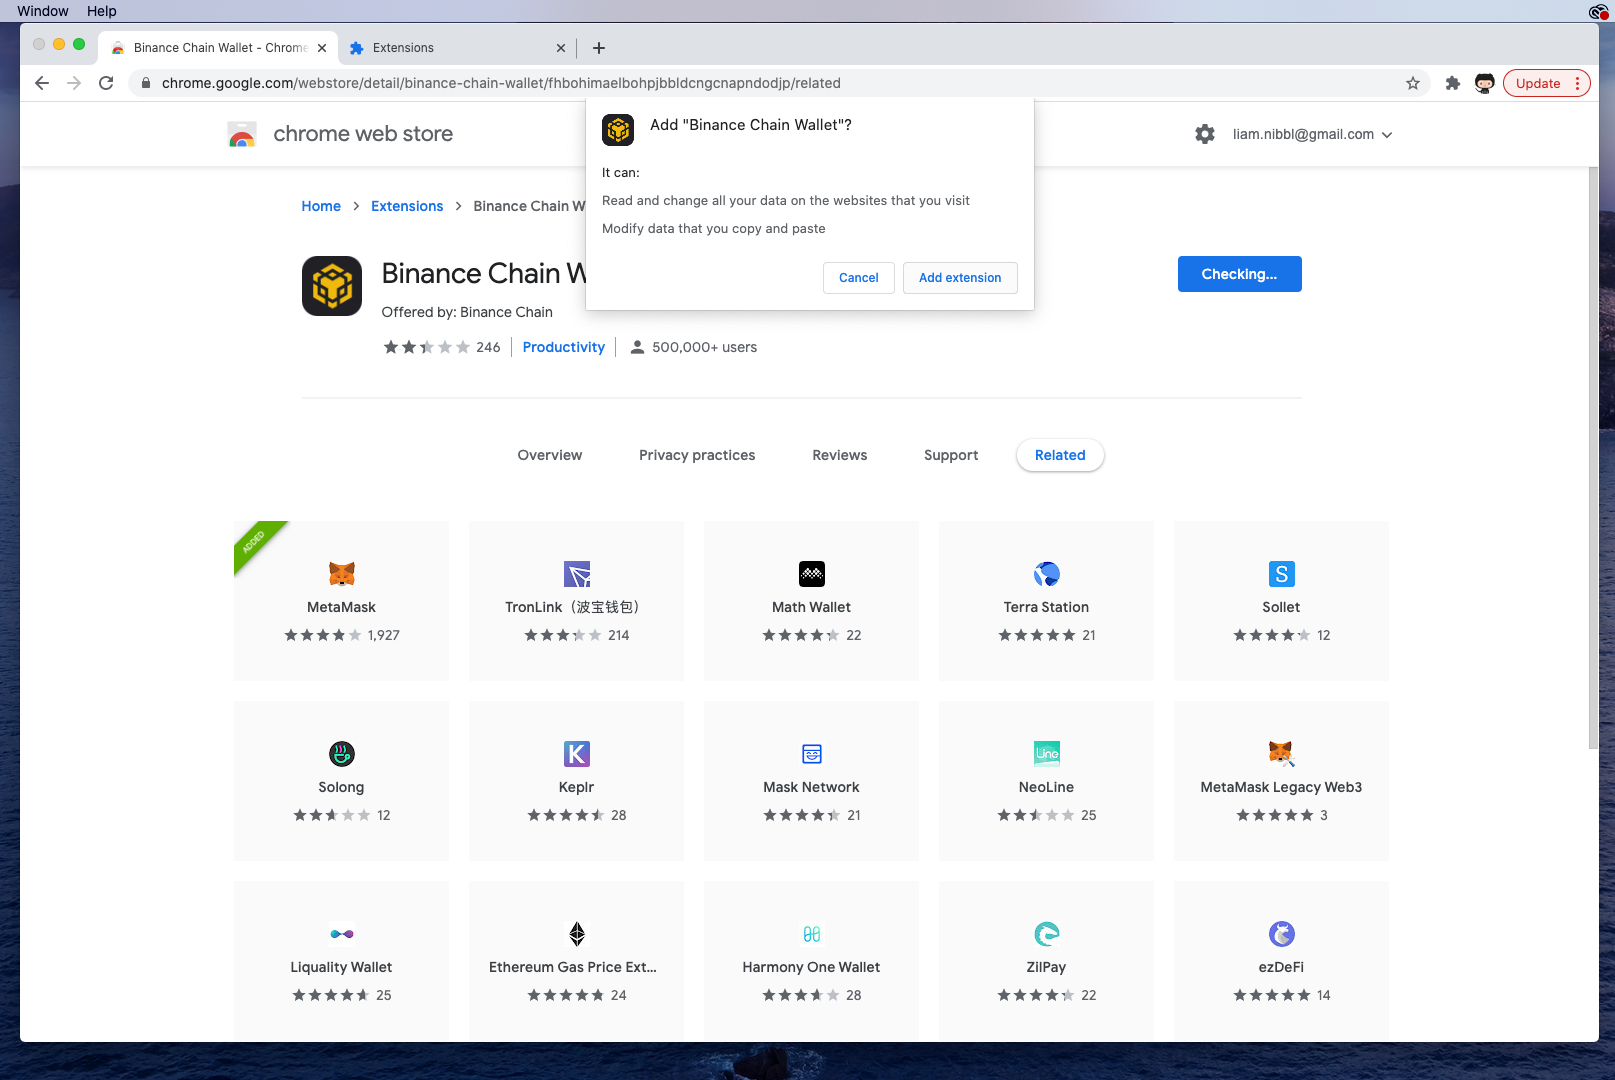Select the Related tab
This screenshot has width=1615, height=1080.
[1060, 455]
